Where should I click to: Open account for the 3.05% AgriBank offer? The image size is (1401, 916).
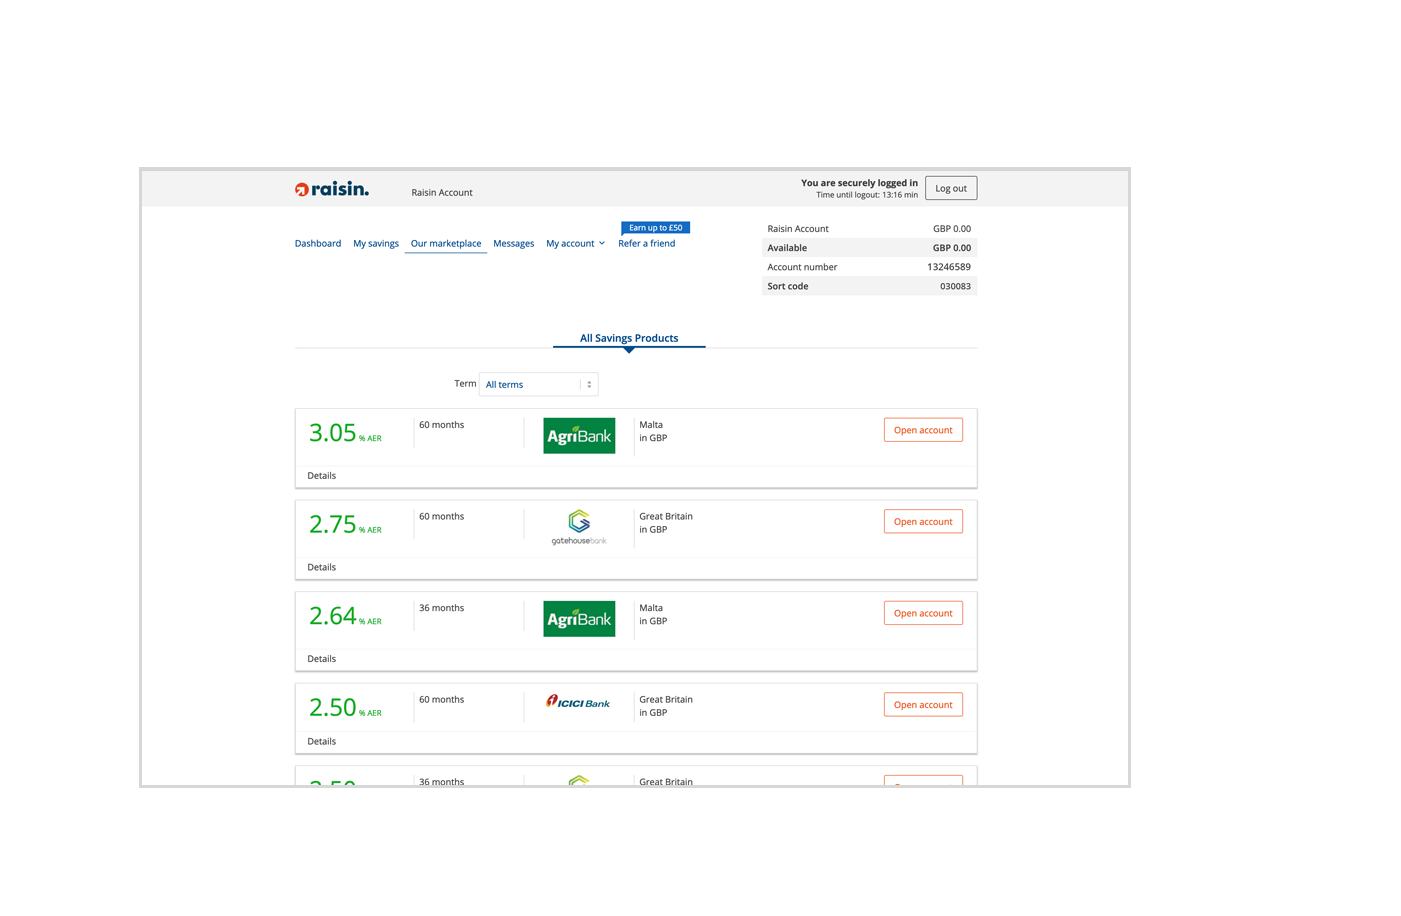coord(923,430)
